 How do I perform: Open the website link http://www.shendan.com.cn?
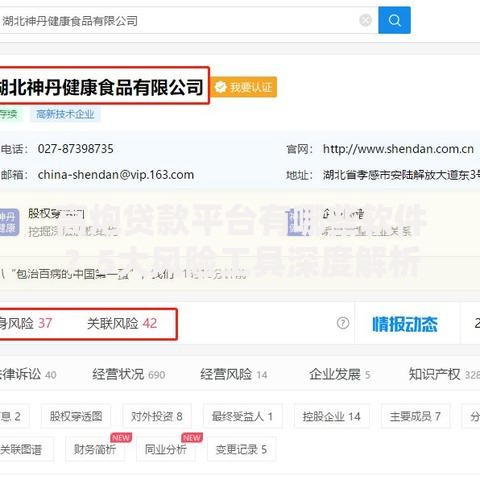pos(398,149)
